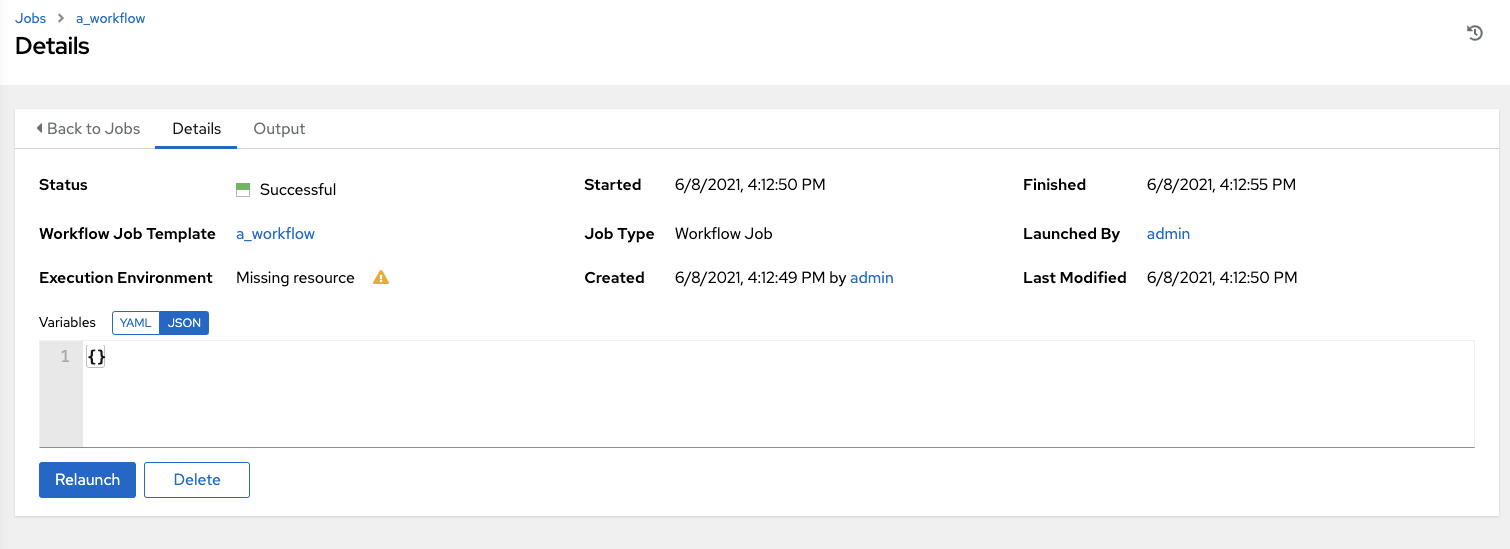
Task: Click the admin link in Created field
Action: pyautogui.click(x=871, y=278)
